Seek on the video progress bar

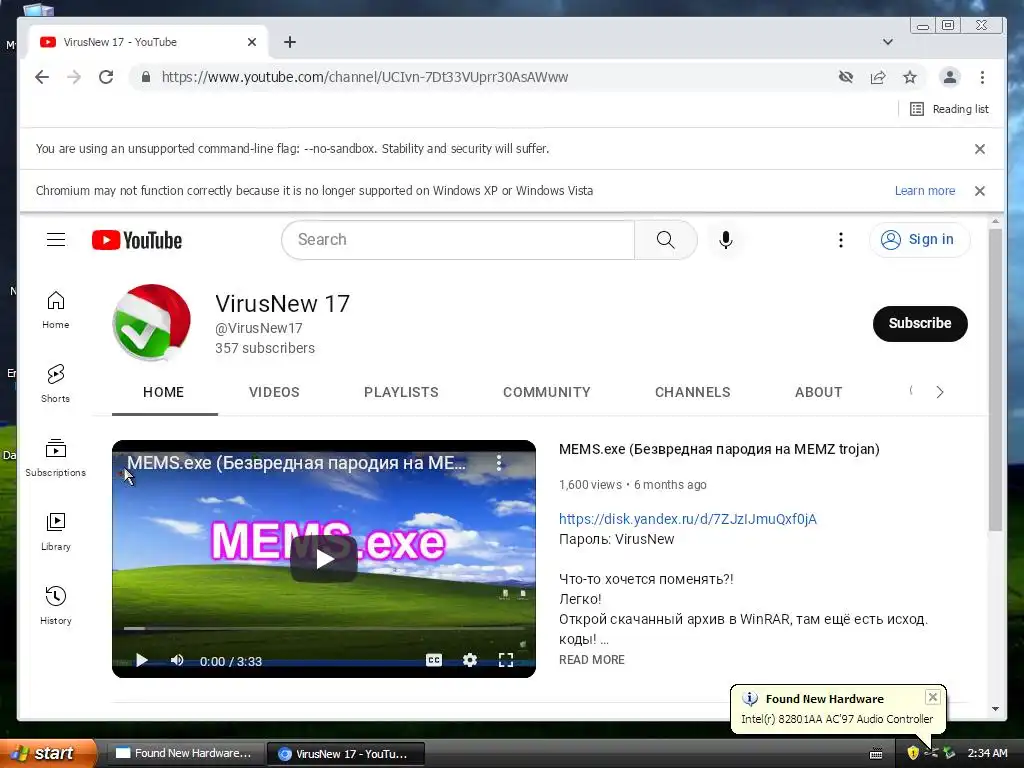pos(324,628)
